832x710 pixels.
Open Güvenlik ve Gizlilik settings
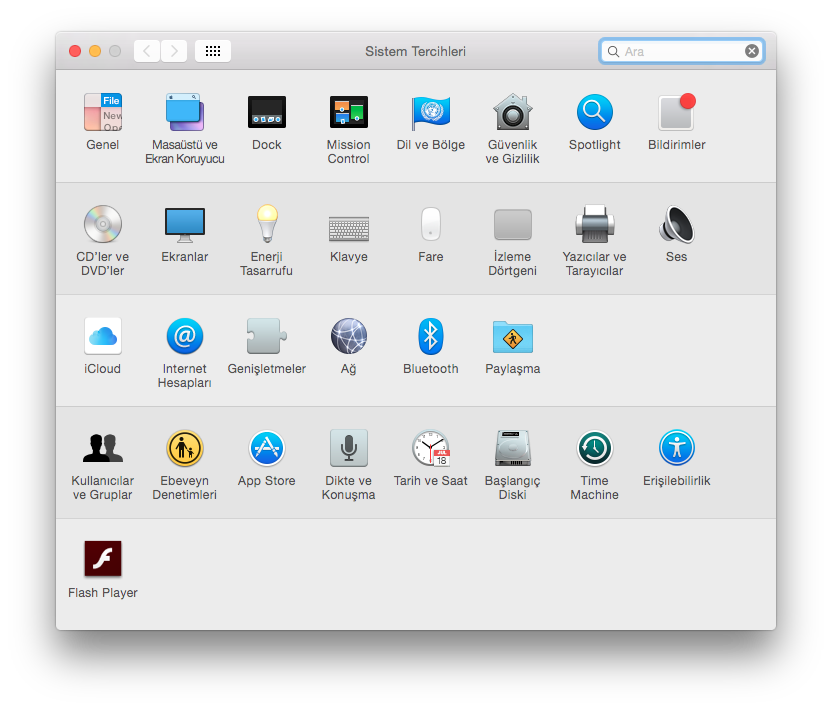pyautogui.click(x=512, y=112)
